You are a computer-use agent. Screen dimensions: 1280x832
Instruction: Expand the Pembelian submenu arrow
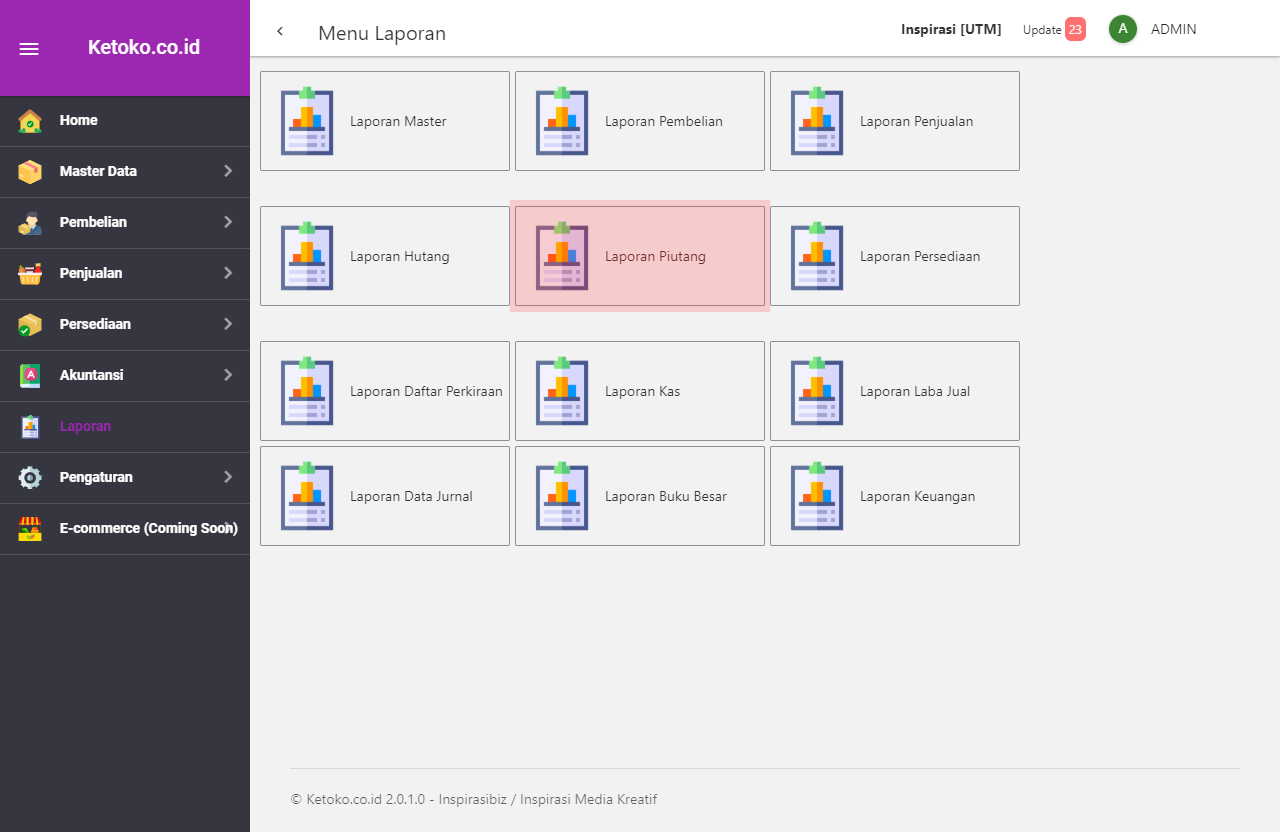[x=228, y=222]
